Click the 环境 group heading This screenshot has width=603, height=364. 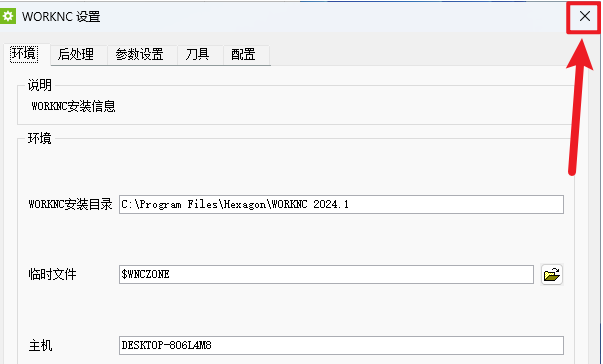(40, 138)
